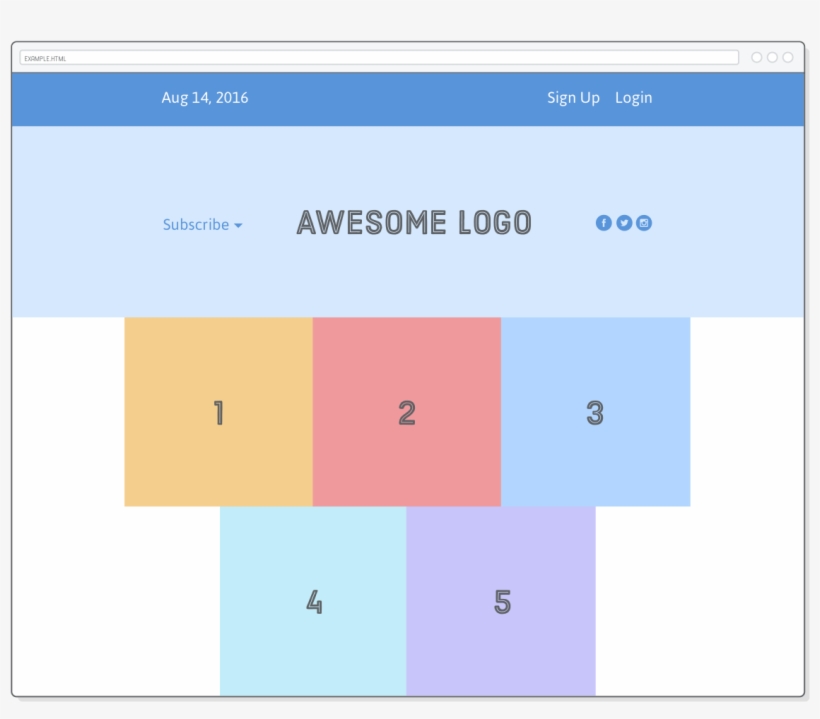Click the purple block numbered 5

[x=501, y=601]
